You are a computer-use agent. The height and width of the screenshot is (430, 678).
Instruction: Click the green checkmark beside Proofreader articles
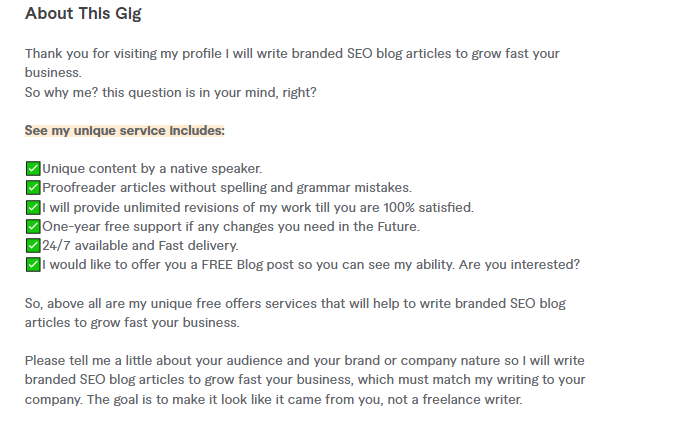[33, 187]
